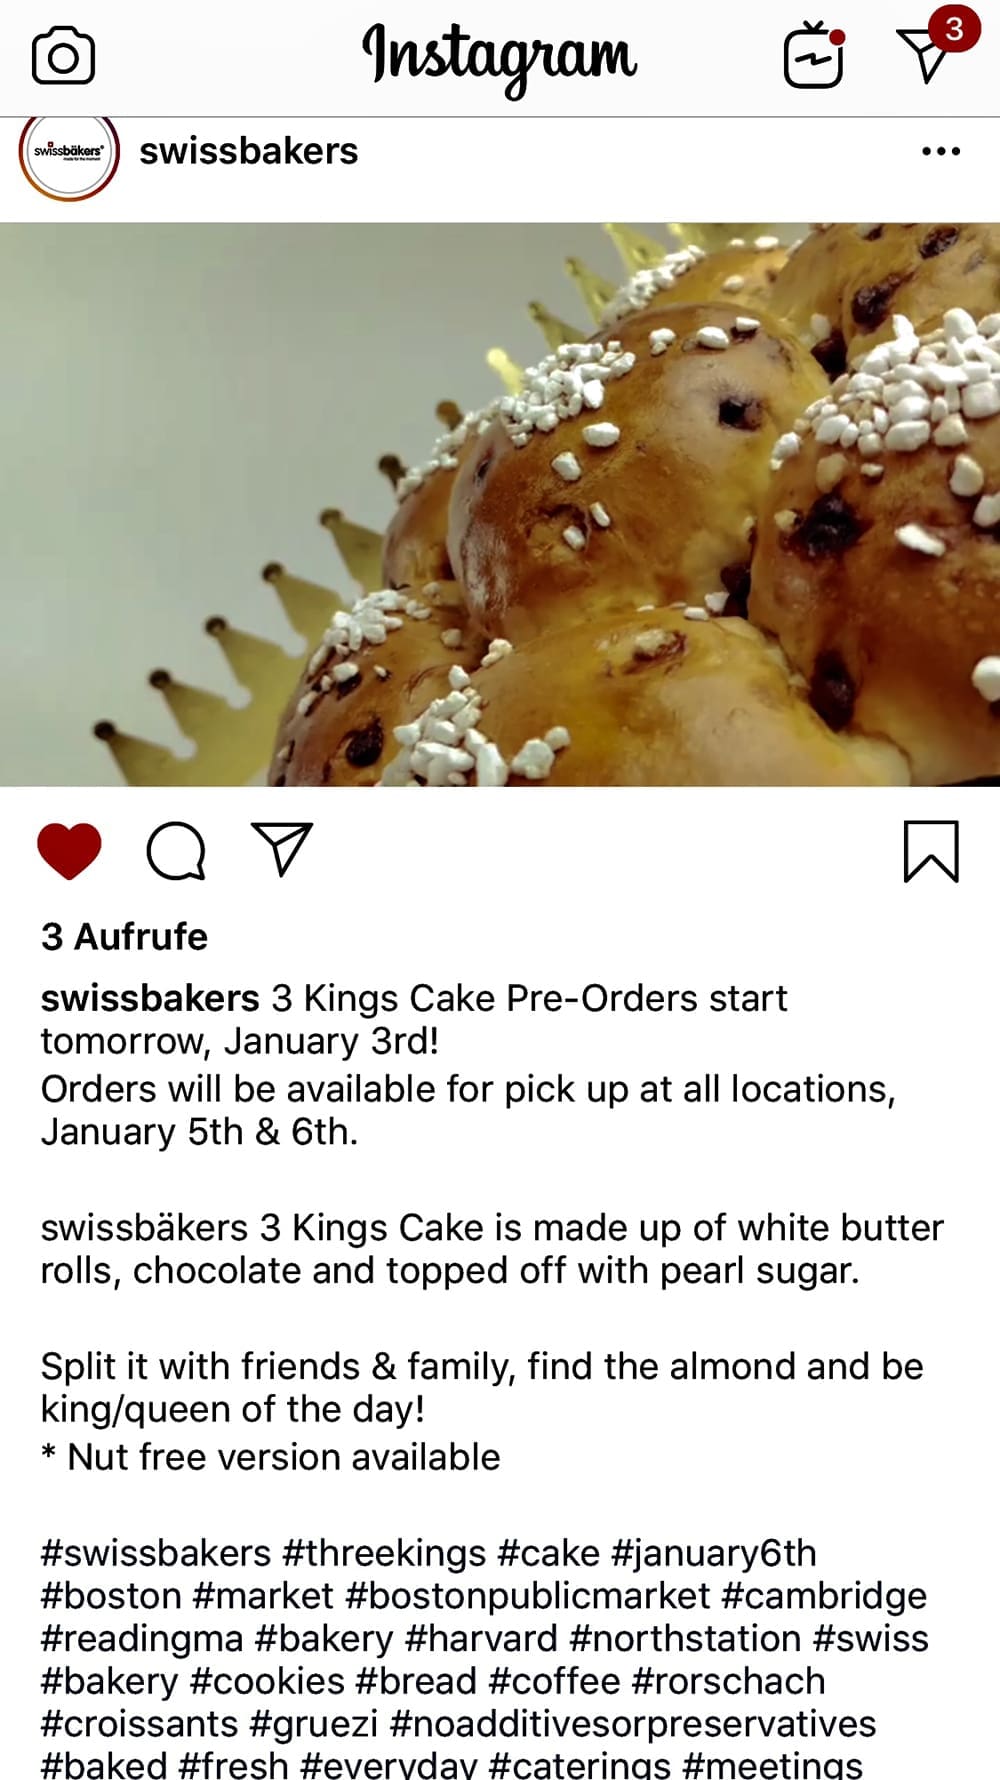This screenshot has height=1780, width=1000.
Task: Open swissbakers profile picture
Action: pyautogui.click(x=69, y=153)
